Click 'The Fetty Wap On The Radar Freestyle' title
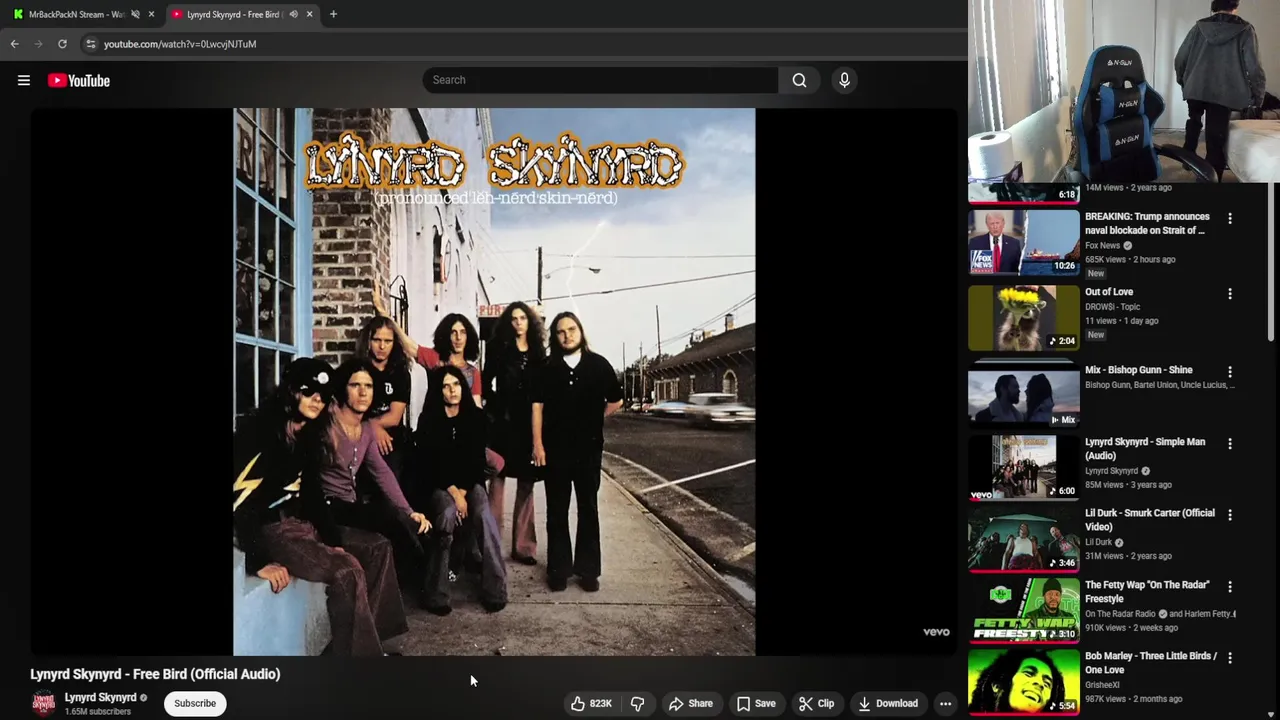 point(1147,592)
